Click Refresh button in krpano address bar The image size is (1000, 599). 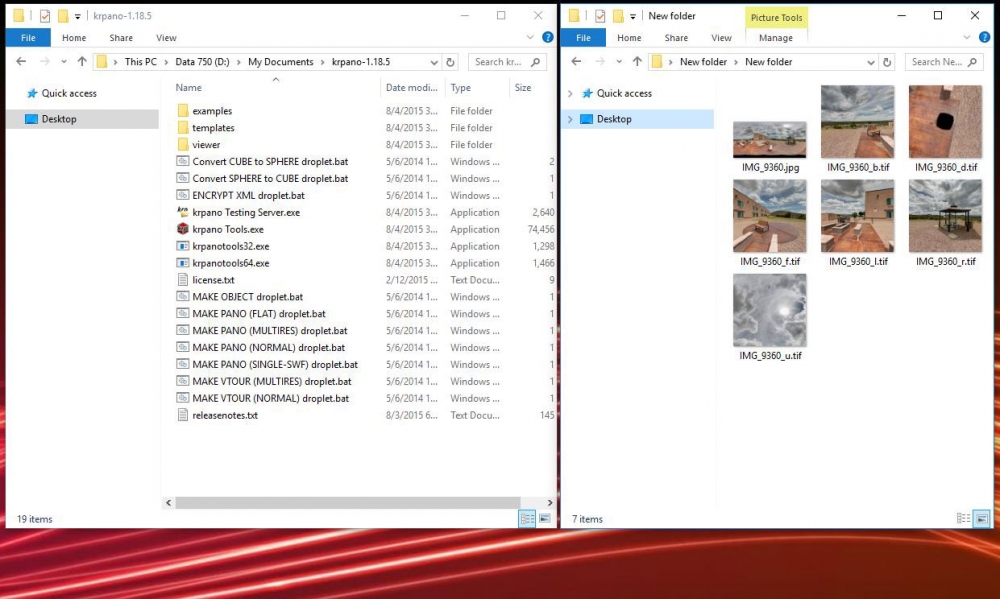451,62
